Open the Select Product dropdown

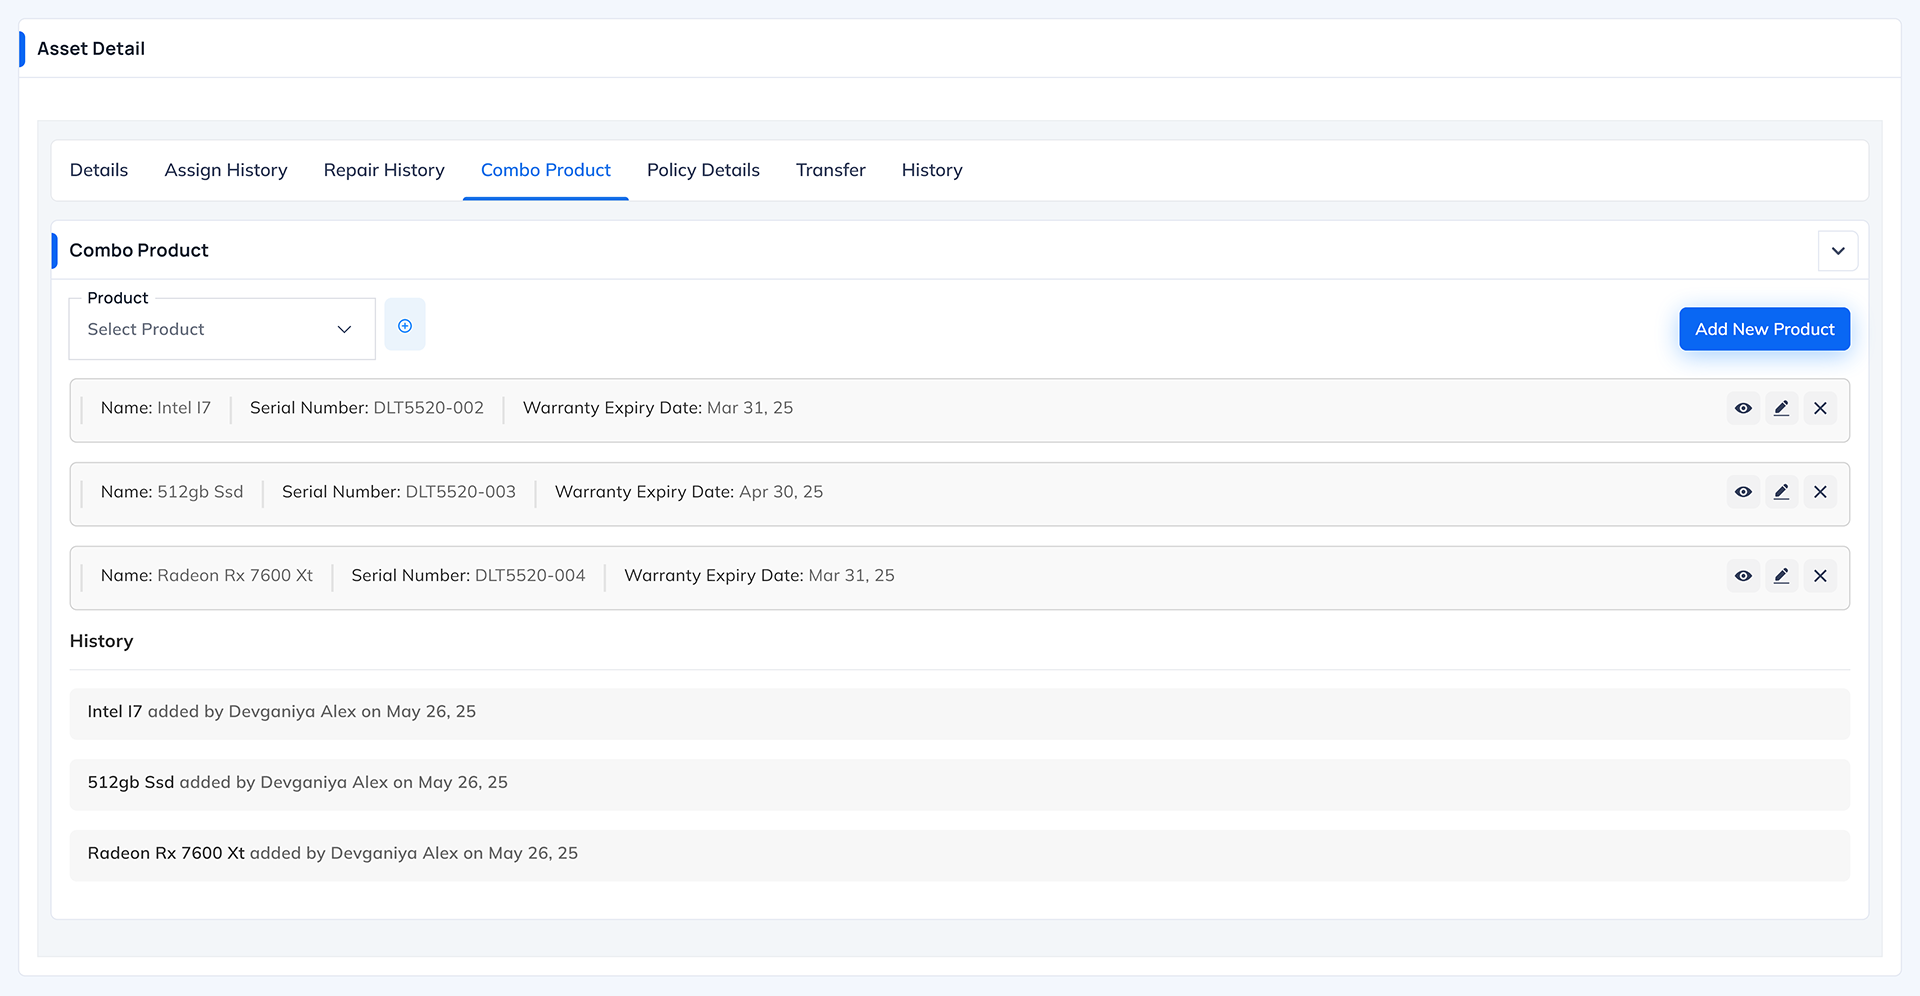[x=221, y=329]
